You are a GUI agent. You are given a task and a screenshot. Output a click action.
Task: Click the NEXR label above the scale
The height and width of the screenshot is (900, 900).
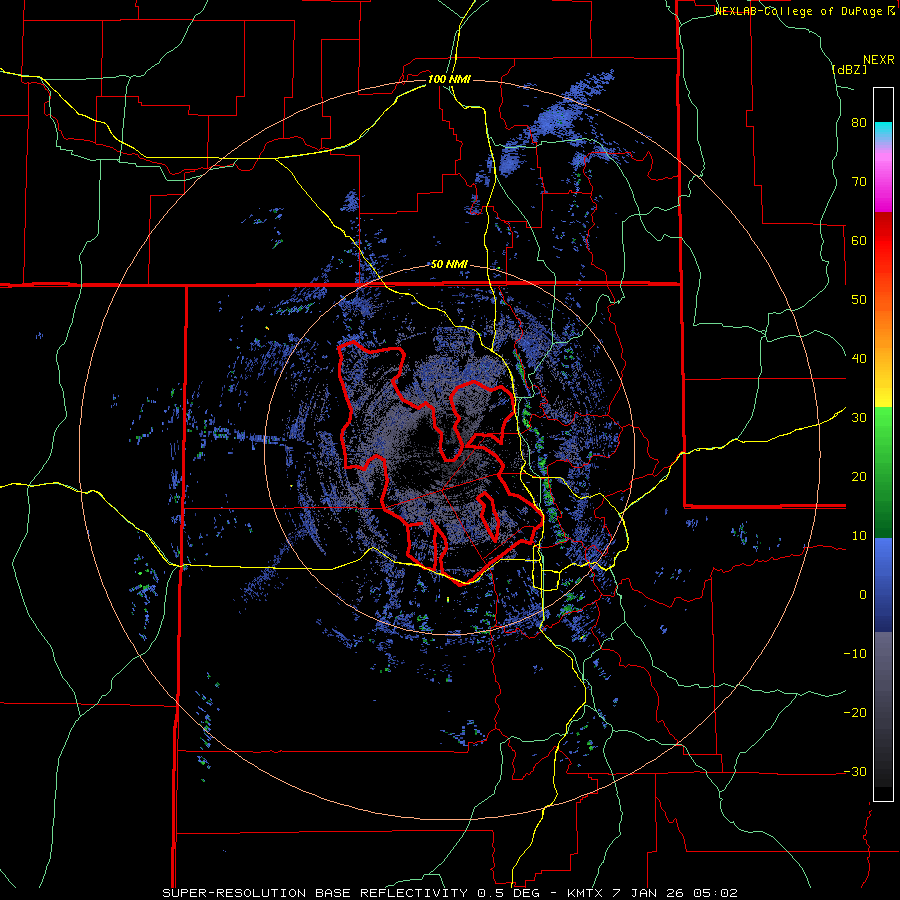point(878,60)
